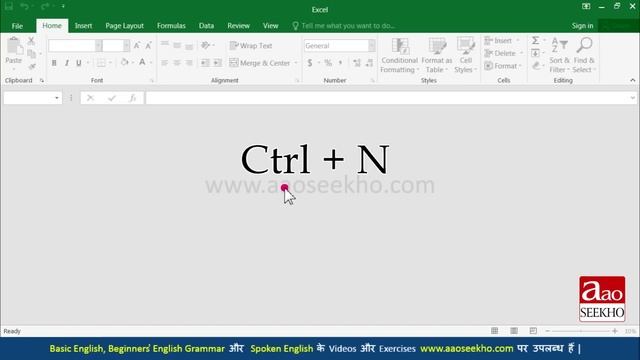Image resolution: width=640 pixels, height=360 pixels.
Task: Switch to the Data tab
Action: [206, 26]
